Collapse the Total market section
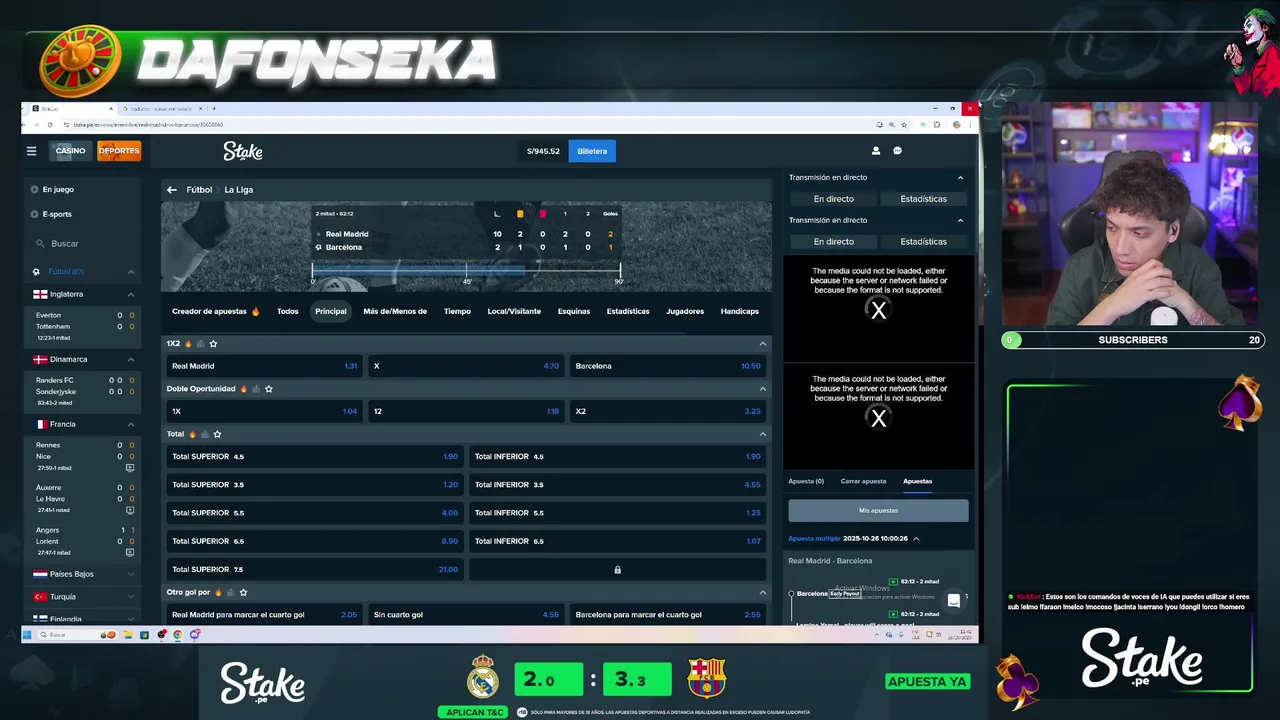The height and width of the screenshot is (720, 1280). [763, 434]
